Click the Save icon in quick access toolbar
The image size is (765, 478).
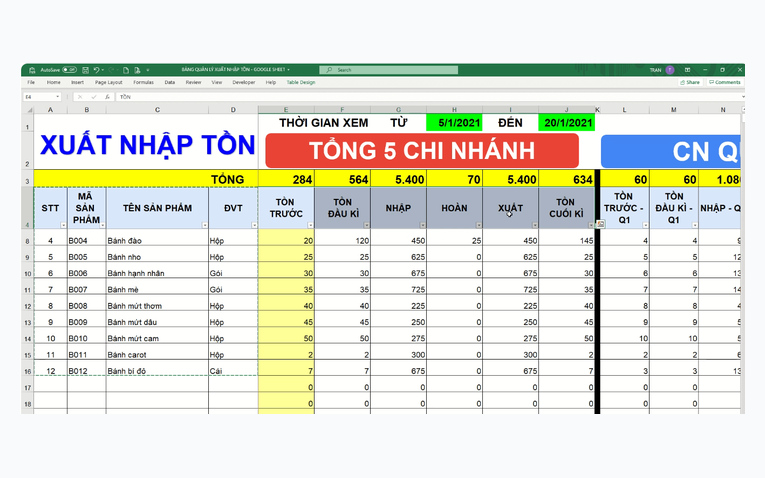coord(85,70)
